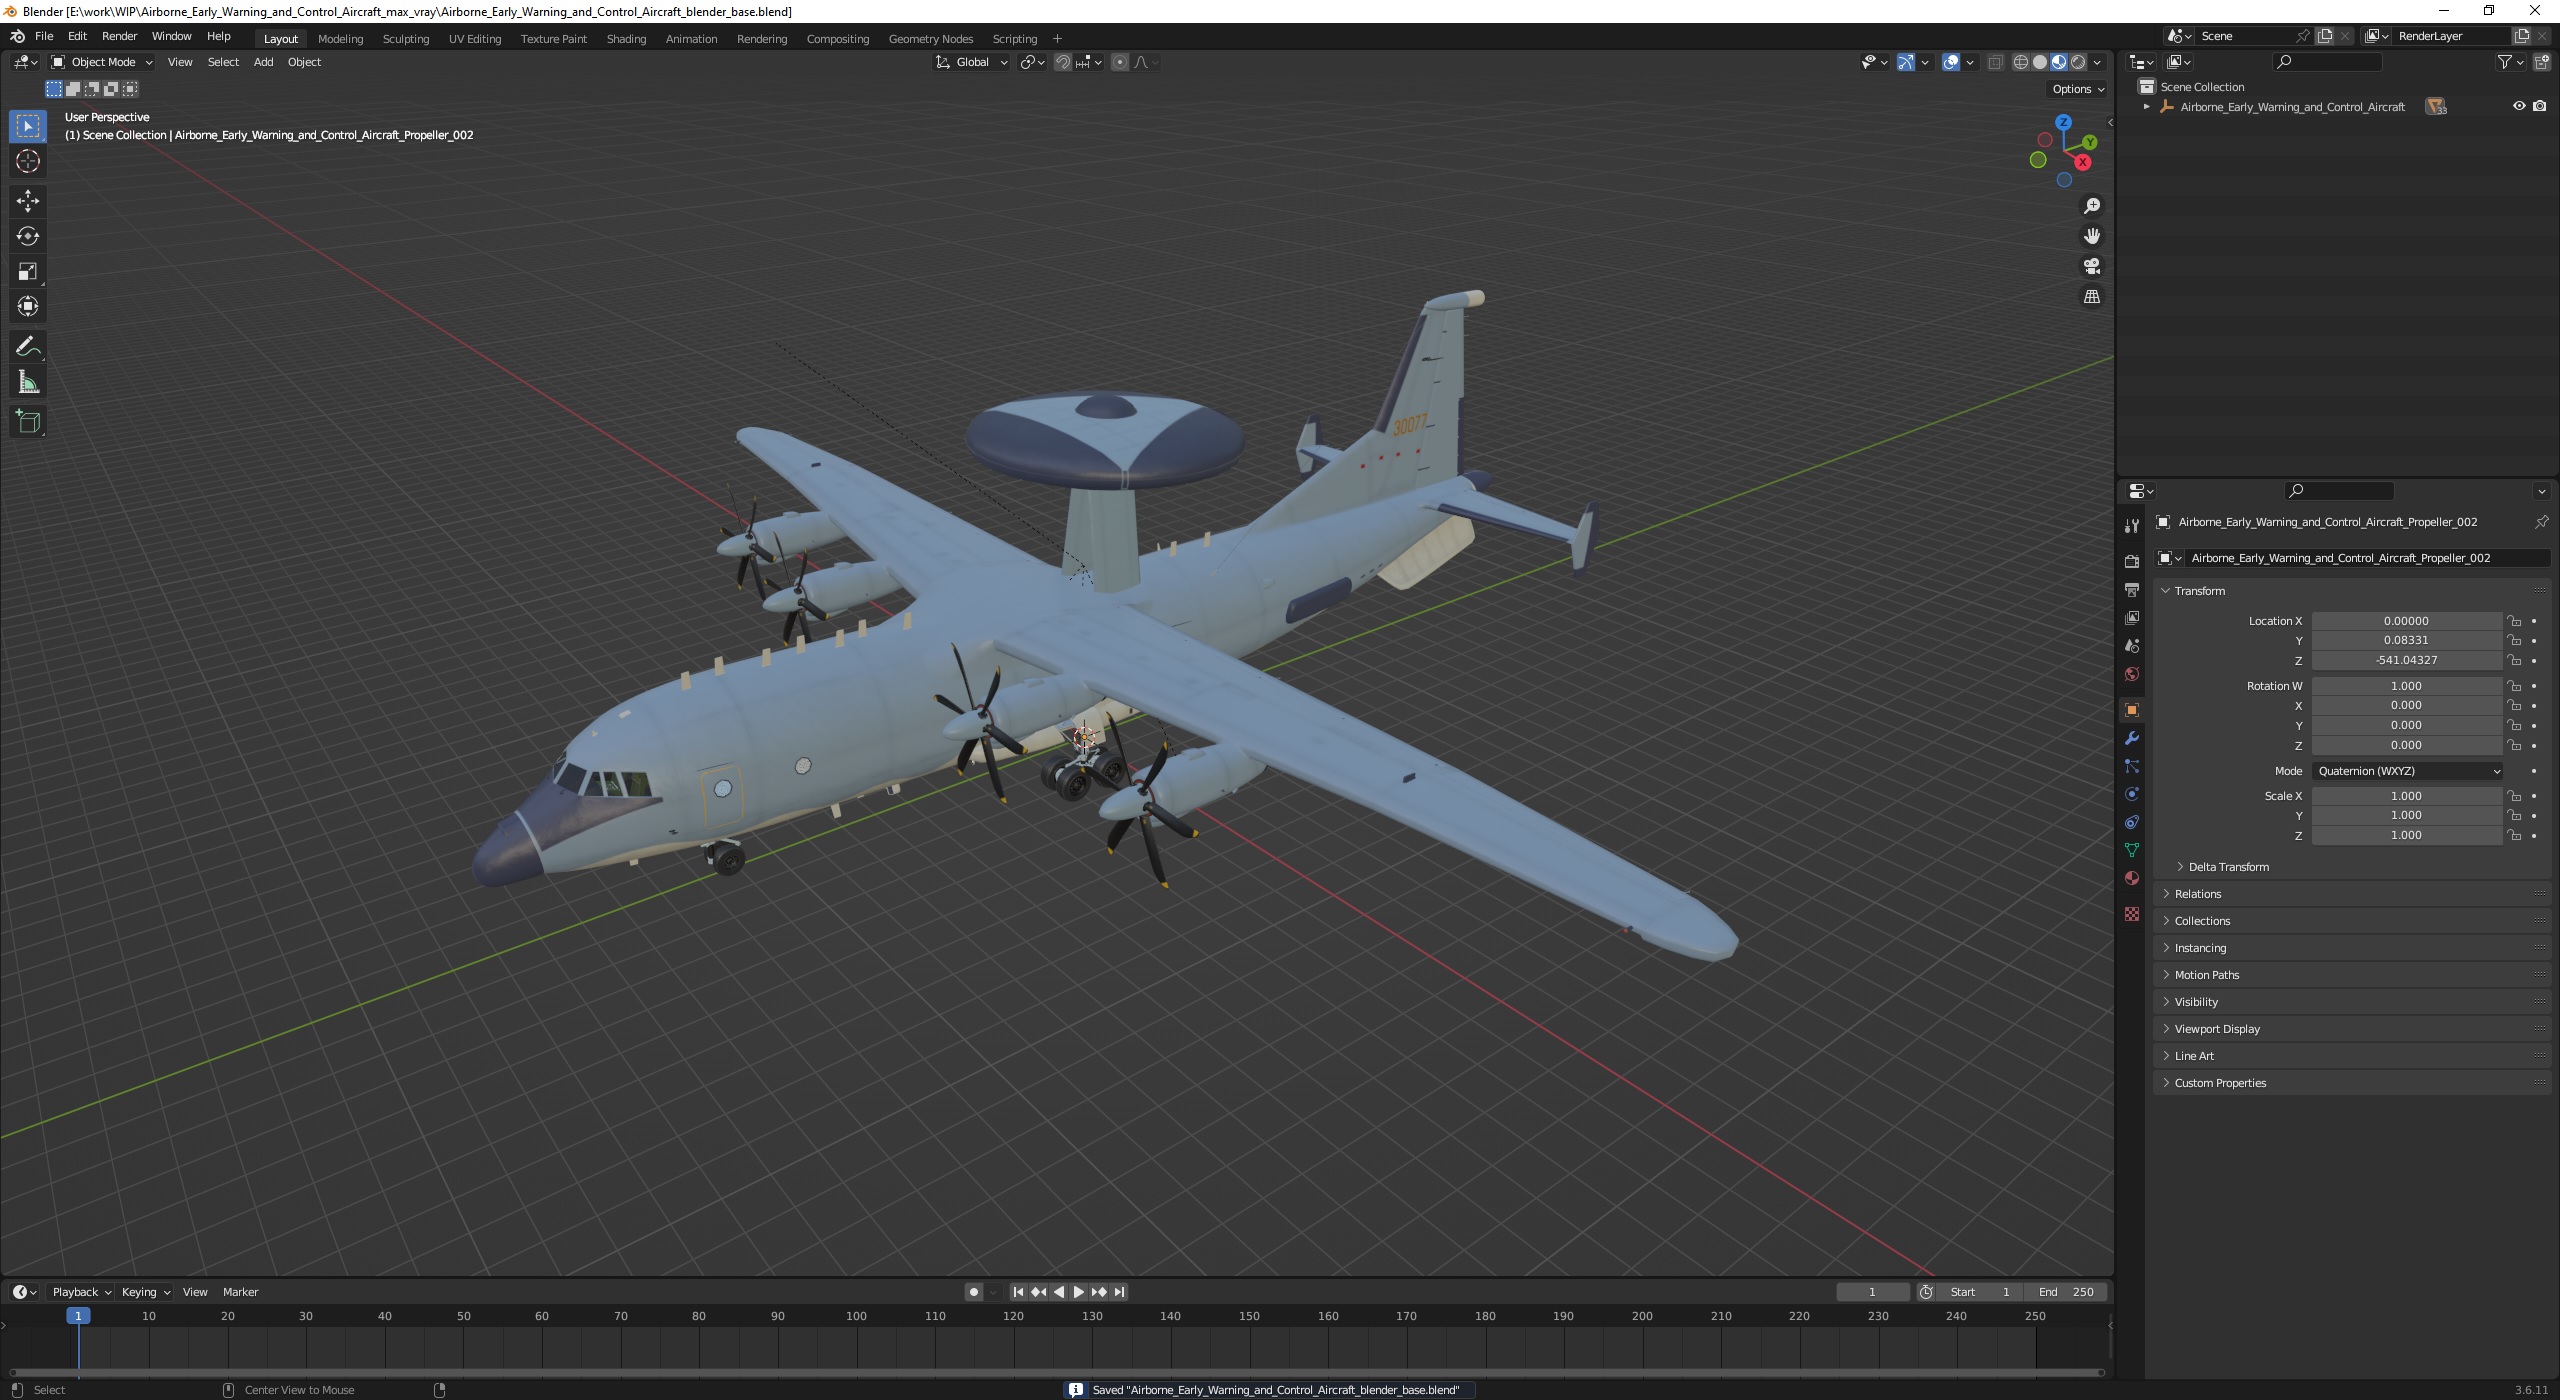Screen dimensions: 2560x1400
Task: Switch to Rendered viewport shading
Action: (x=2078, y=62)
